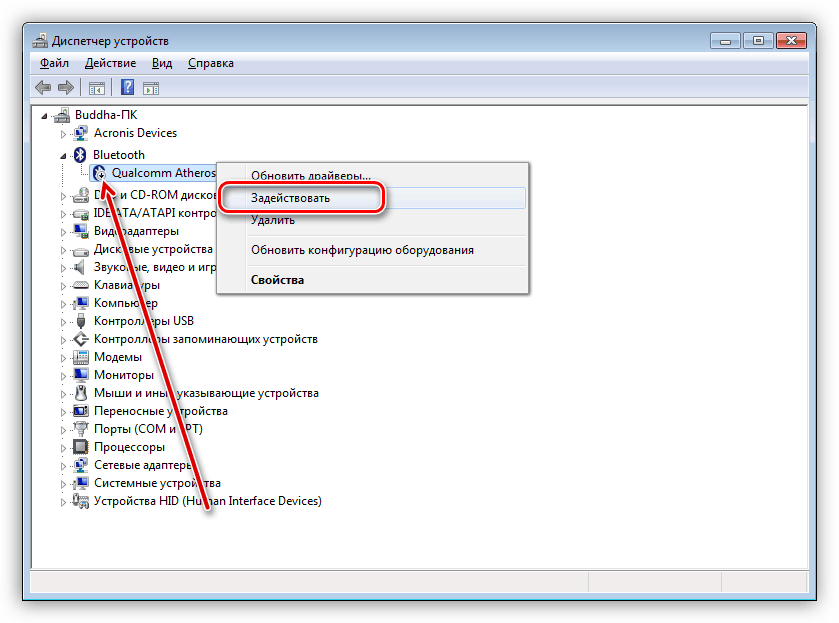
Task: Click the Мониторы icon
Action: coord(81,375)
